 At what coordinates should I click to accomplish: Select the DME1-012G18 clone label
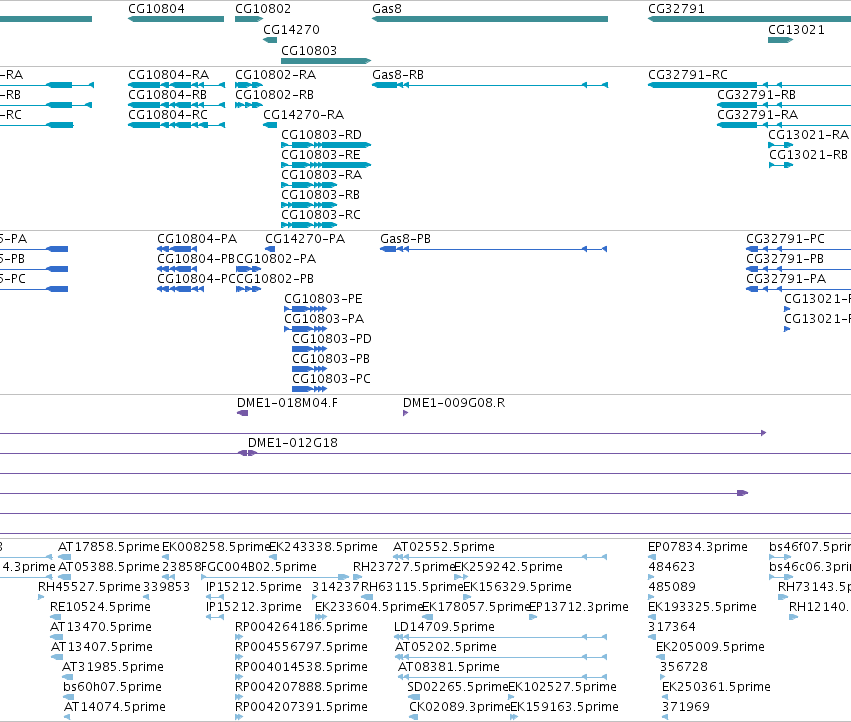tap(293, 444)
